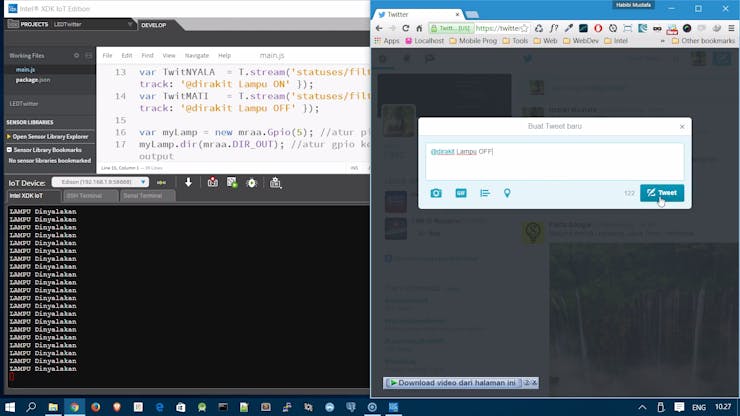The height and width of the screenshot is (416, 740).
Task: Open the manage app settings gear icon
Action: coord(276,183)
